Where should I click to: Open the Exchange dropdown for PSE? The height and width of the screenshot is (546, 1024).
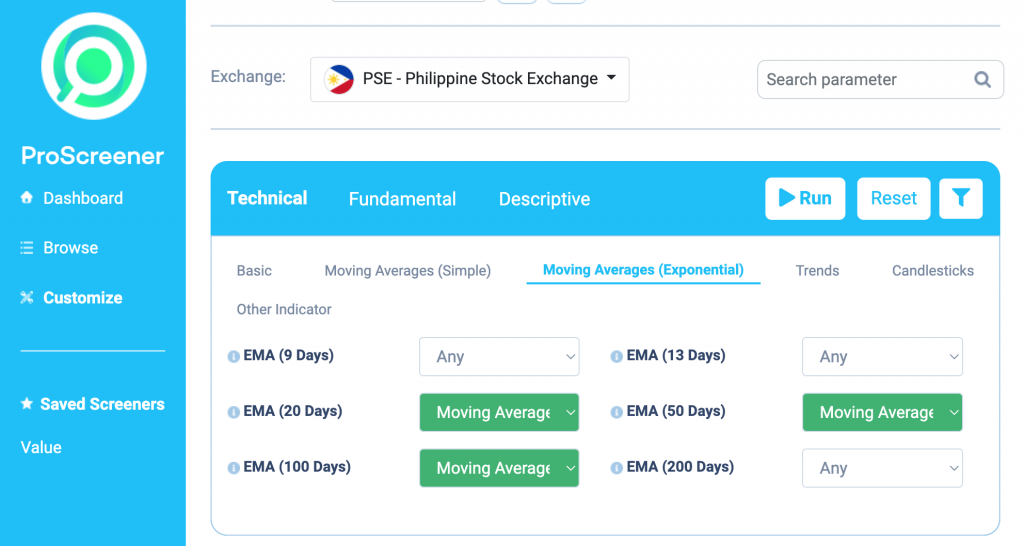pos(470,79)
